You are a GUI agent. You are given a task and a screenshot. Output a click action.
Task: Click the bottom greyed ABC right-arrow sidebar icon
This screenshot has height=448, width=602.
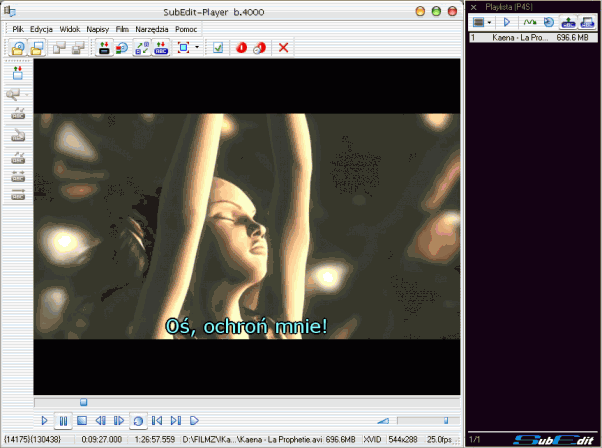tap(18, 195)
